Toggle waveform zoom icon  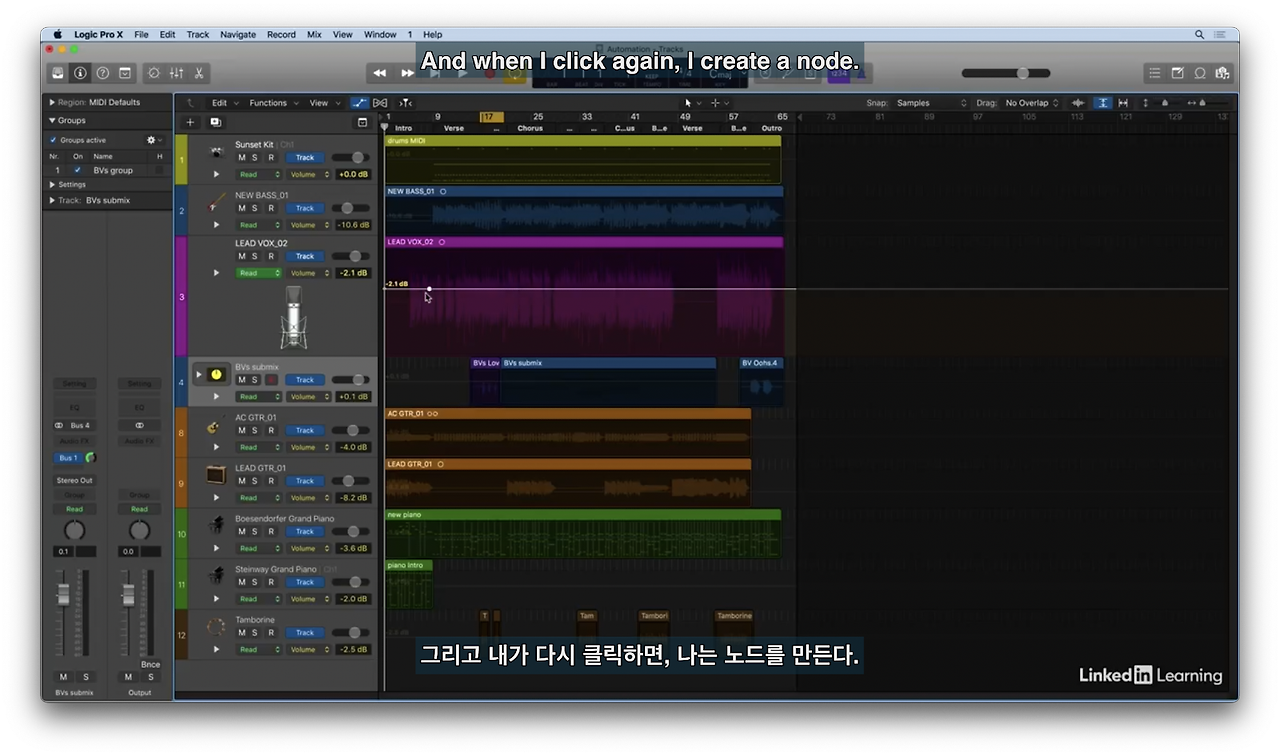click(1078, 103)
